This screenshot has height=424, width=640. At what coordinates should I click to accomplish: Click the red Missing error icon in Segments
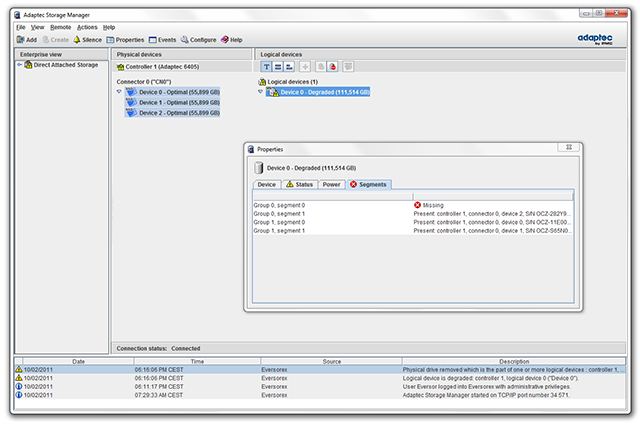click(417, 205)
